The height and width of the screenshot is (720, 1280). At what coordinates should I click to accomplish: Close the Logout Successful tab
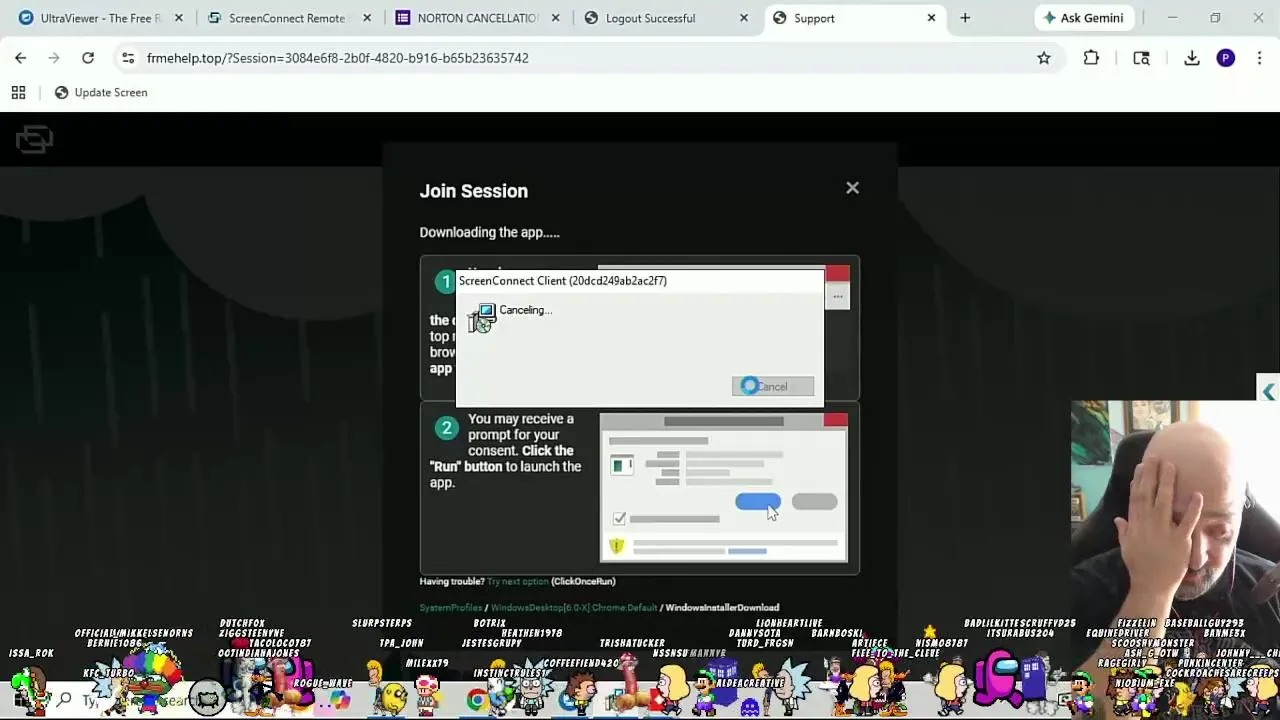click(743, 18)
